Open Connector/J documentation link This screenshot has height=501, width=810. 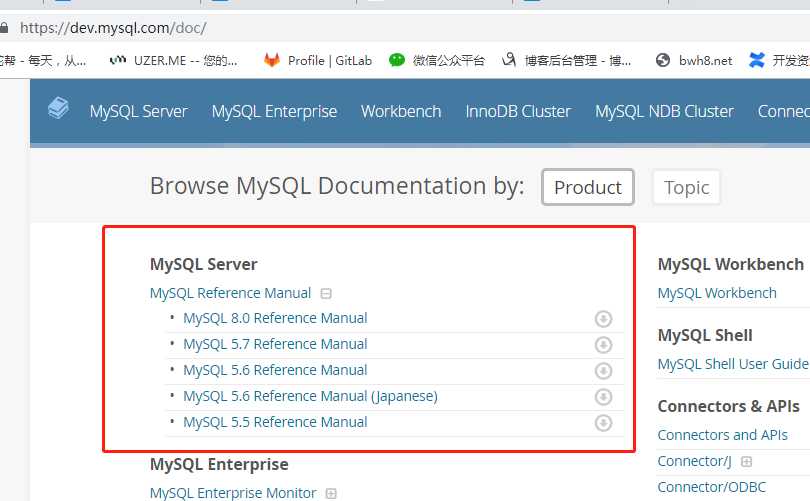(x=695, y=461)
